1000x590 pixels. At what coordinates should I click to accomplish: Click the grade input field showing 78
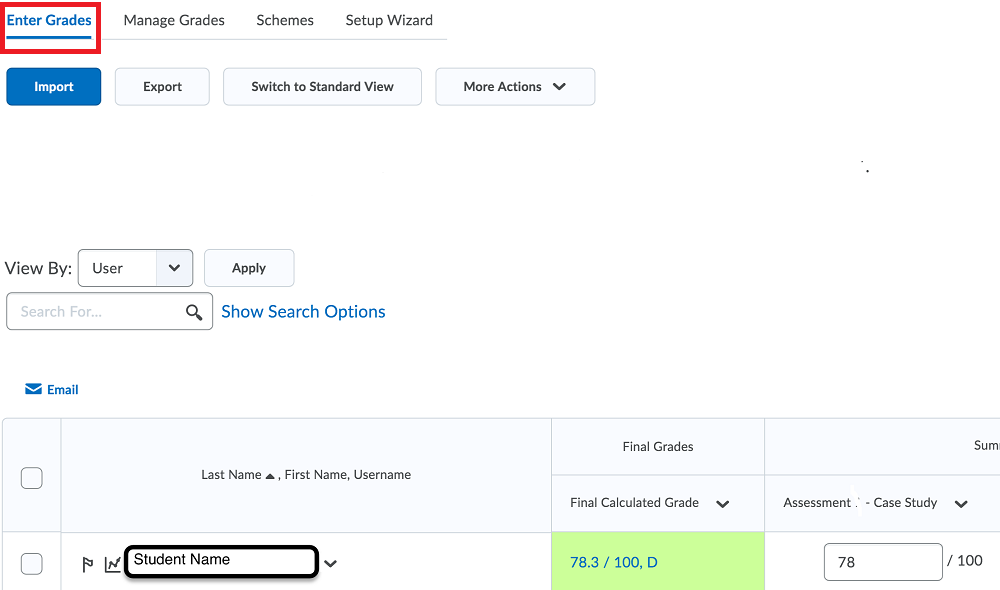click(x=882, y=562)
